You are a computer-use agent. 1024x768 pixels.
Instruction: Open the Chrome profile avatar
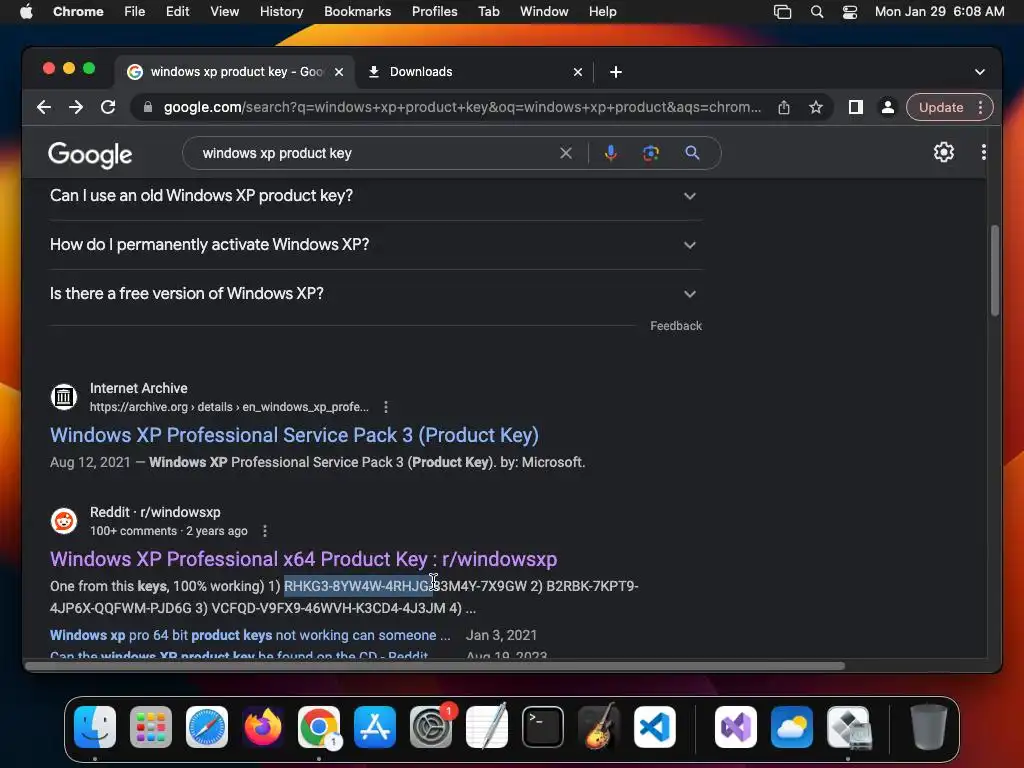(x=888, y=107)
